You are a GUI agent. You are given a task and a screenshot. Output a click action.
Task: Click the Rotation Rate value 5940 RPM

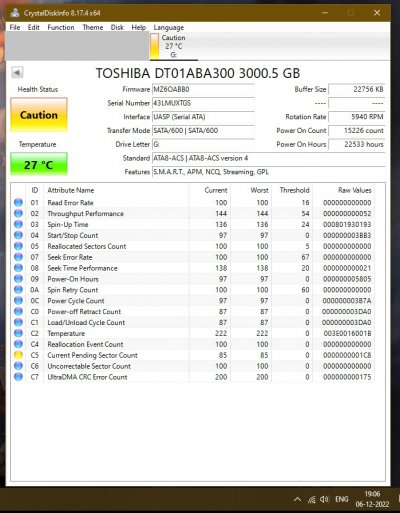coord(357,117)
